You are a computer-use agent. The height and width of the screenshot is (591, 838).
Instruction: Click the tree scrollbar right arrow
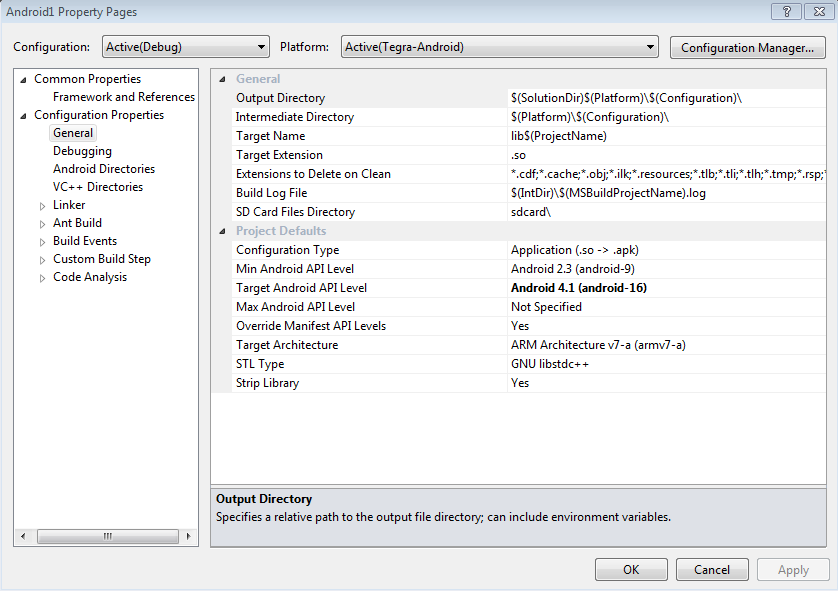(188, 536)
